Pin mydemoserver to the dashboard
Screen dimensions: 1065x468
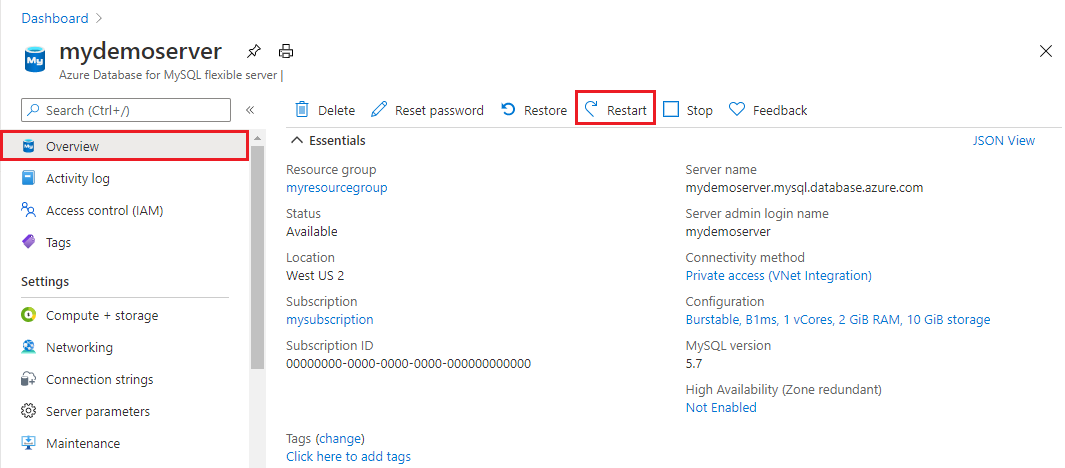[254, 51]
